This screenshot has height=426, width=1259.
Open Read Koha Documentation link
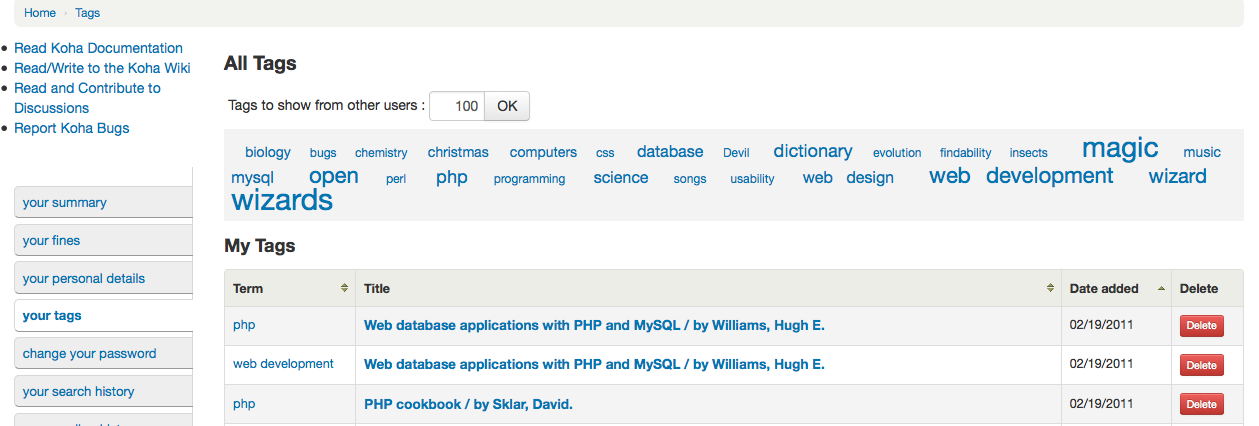pos(98,48)
